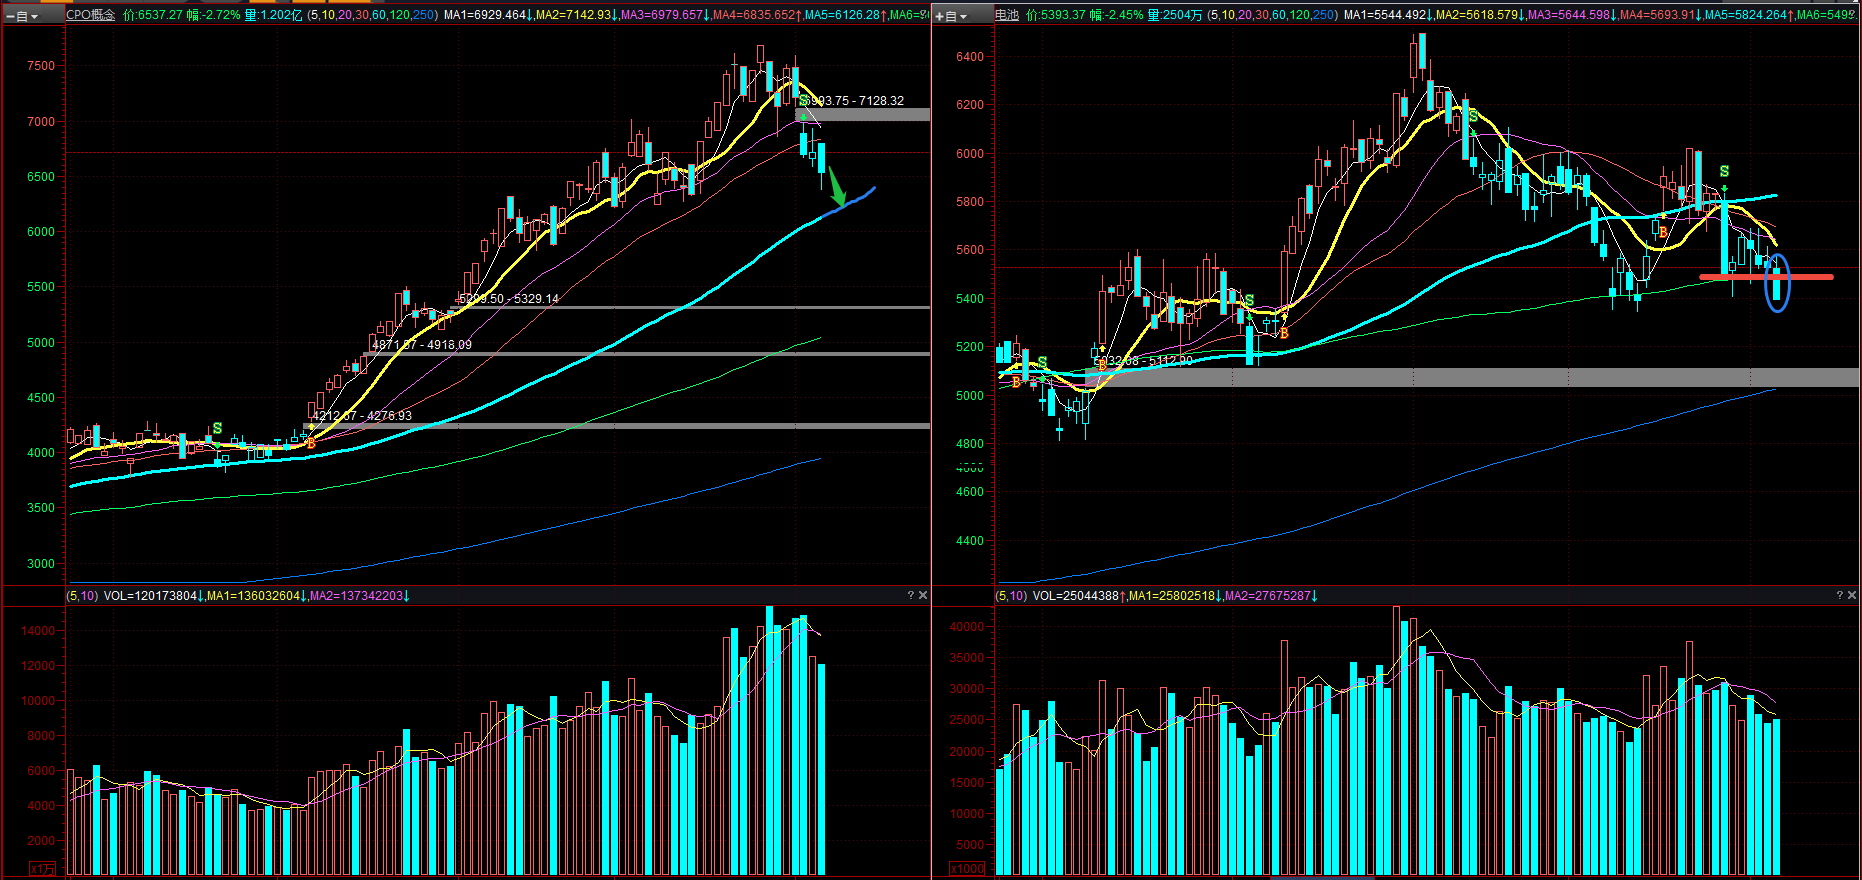The width and height of the screenshot is (1862, 880).
Task: Click the plus icon on right chart header
Action: tap(940, 16)
